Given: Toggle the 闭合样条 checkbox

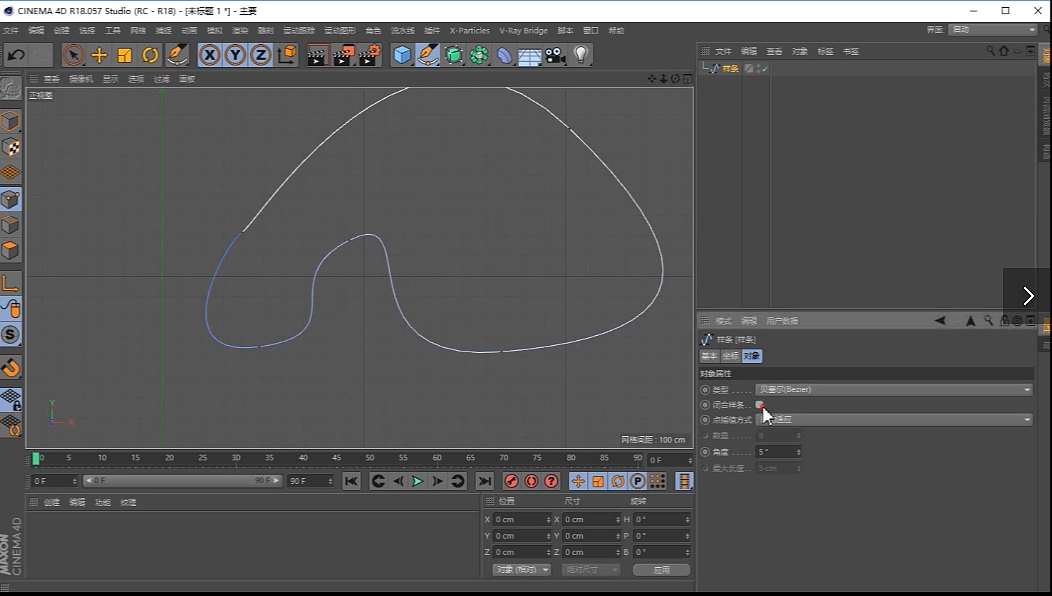Looking at the screenshot, I should tap(760, 405).
